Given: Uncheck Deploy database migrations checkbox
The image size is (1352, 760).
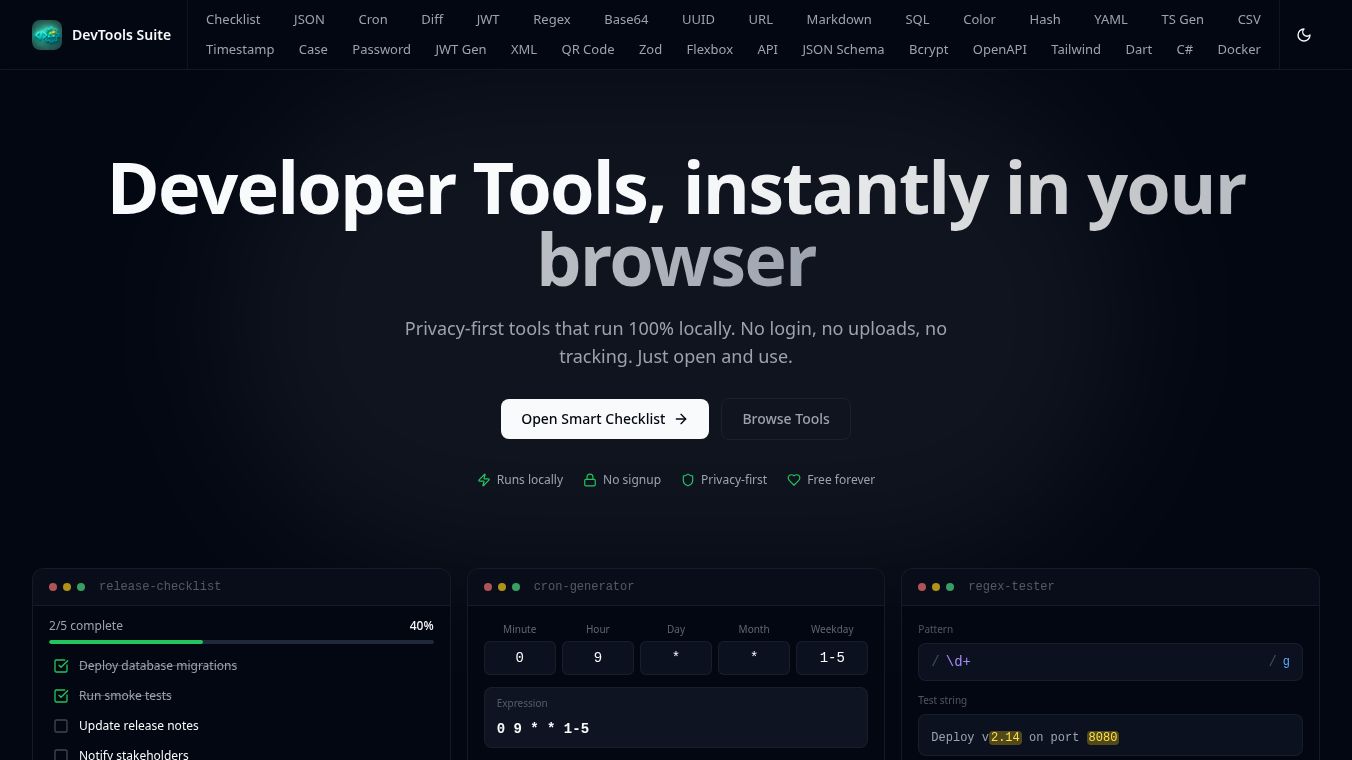Looking at the screenshot, I should pyautogui.click(x=61, y=666).
